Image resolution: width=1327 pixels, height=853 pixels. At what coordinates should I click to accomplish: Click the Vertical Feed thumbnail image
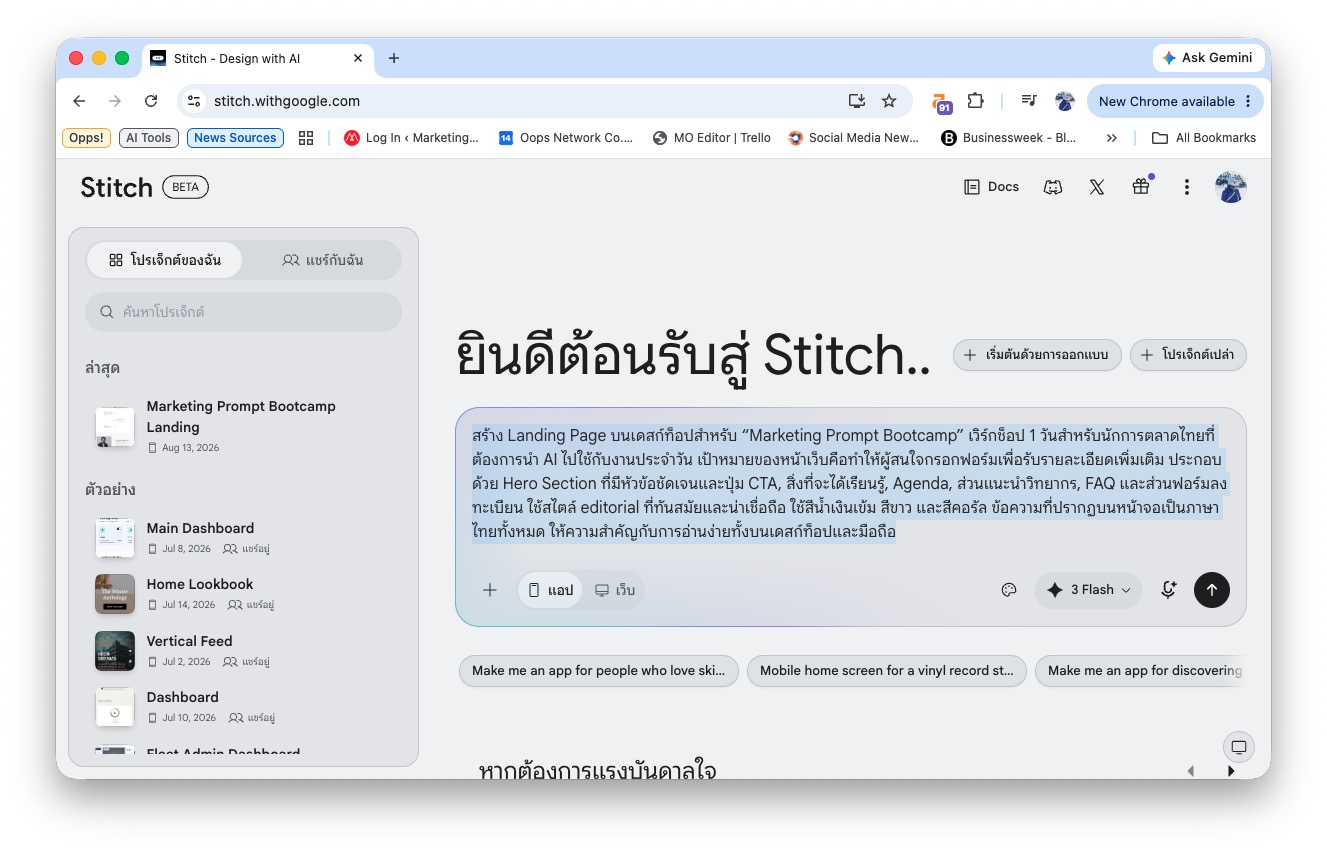pos(115,651)
